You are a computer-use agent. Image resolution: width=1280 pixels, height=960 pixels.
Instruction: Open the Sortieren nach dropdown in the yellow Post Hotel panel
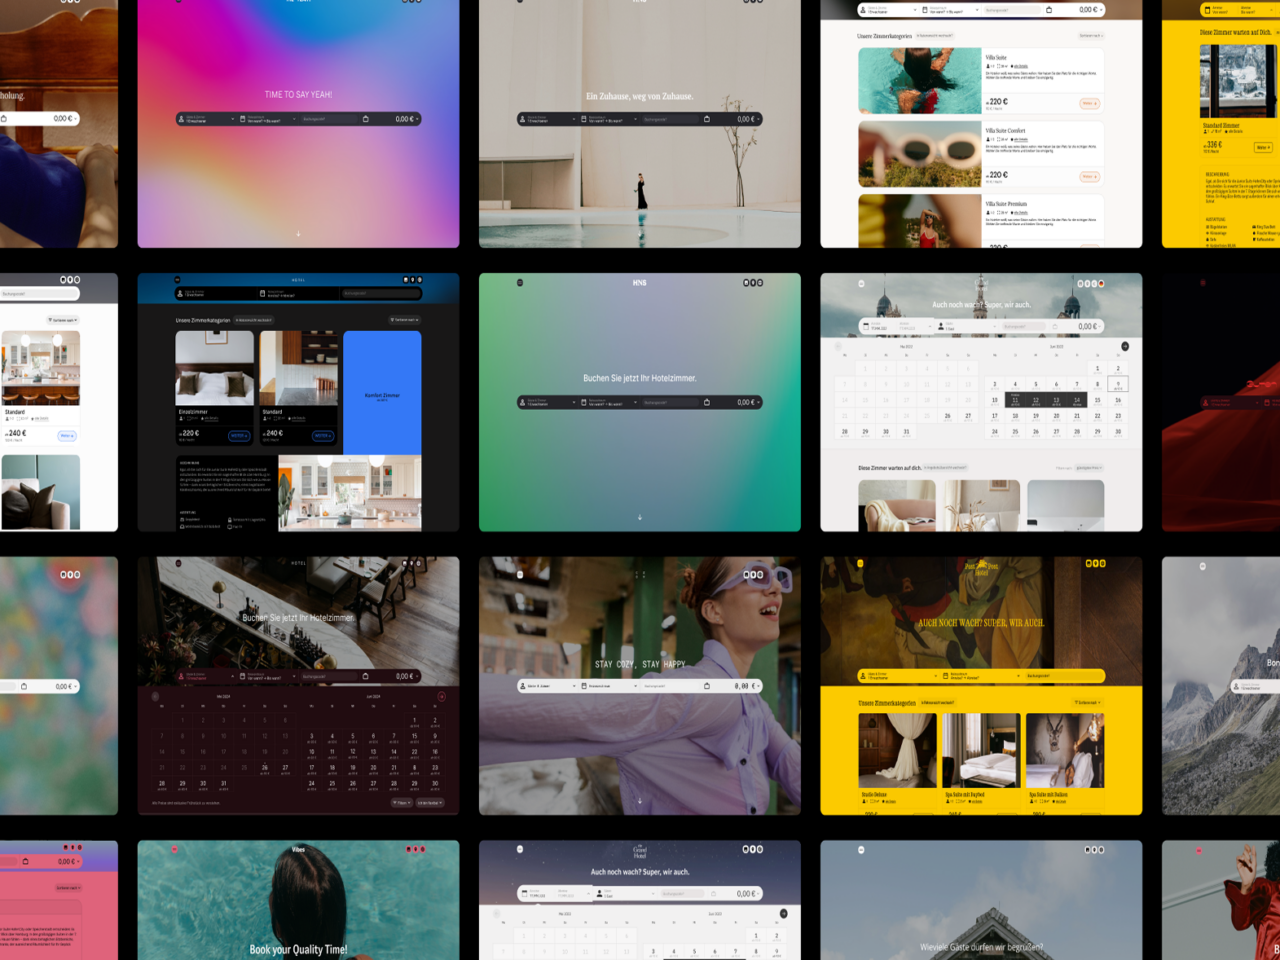click(x=1087, y=703)
